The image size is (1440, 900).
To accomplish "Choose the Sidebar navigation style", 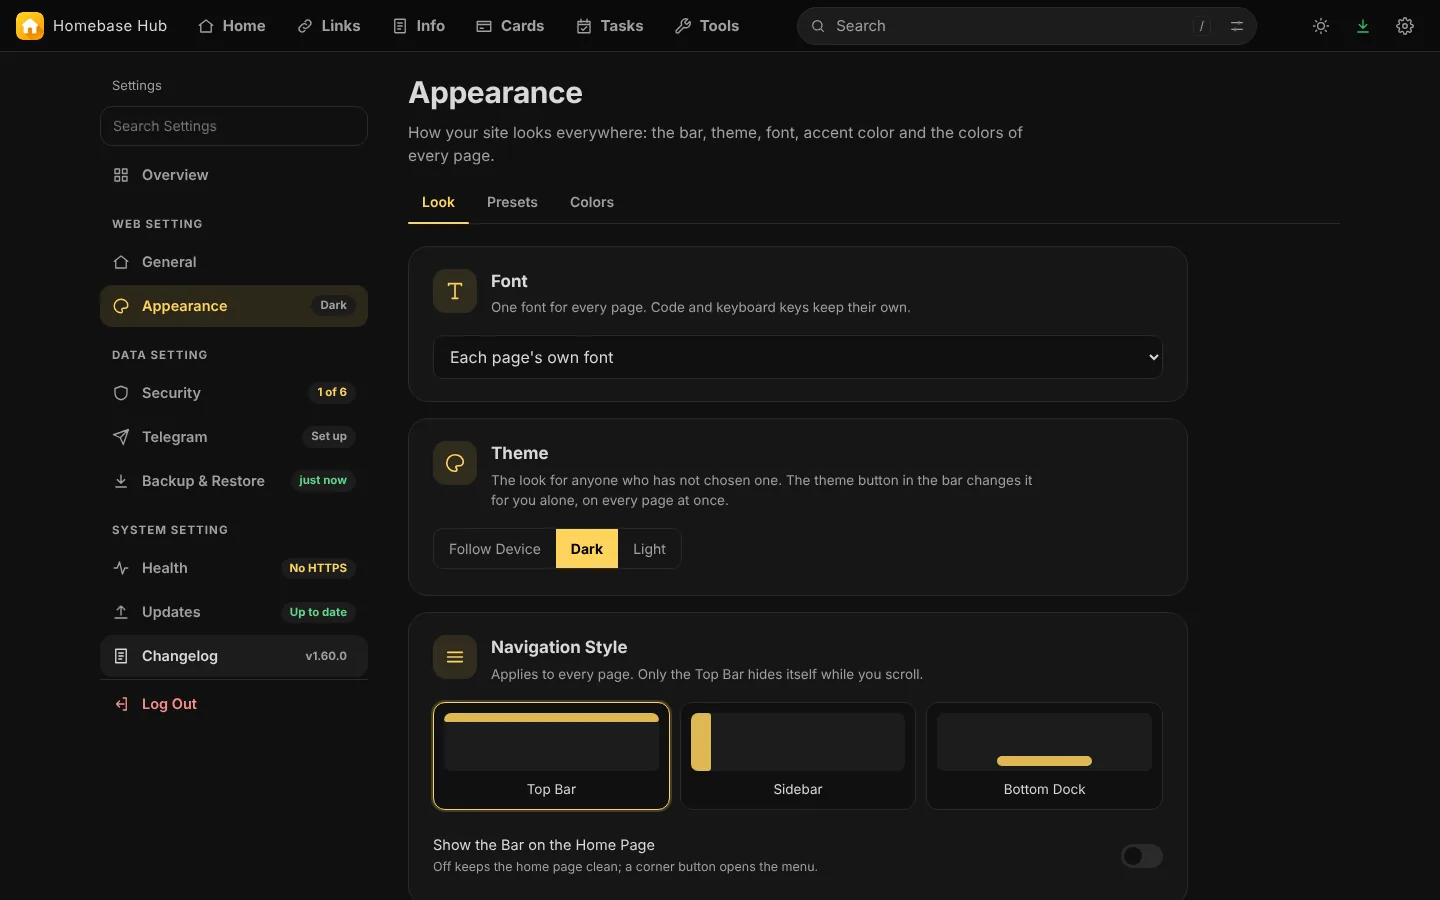I will (798, 756).
